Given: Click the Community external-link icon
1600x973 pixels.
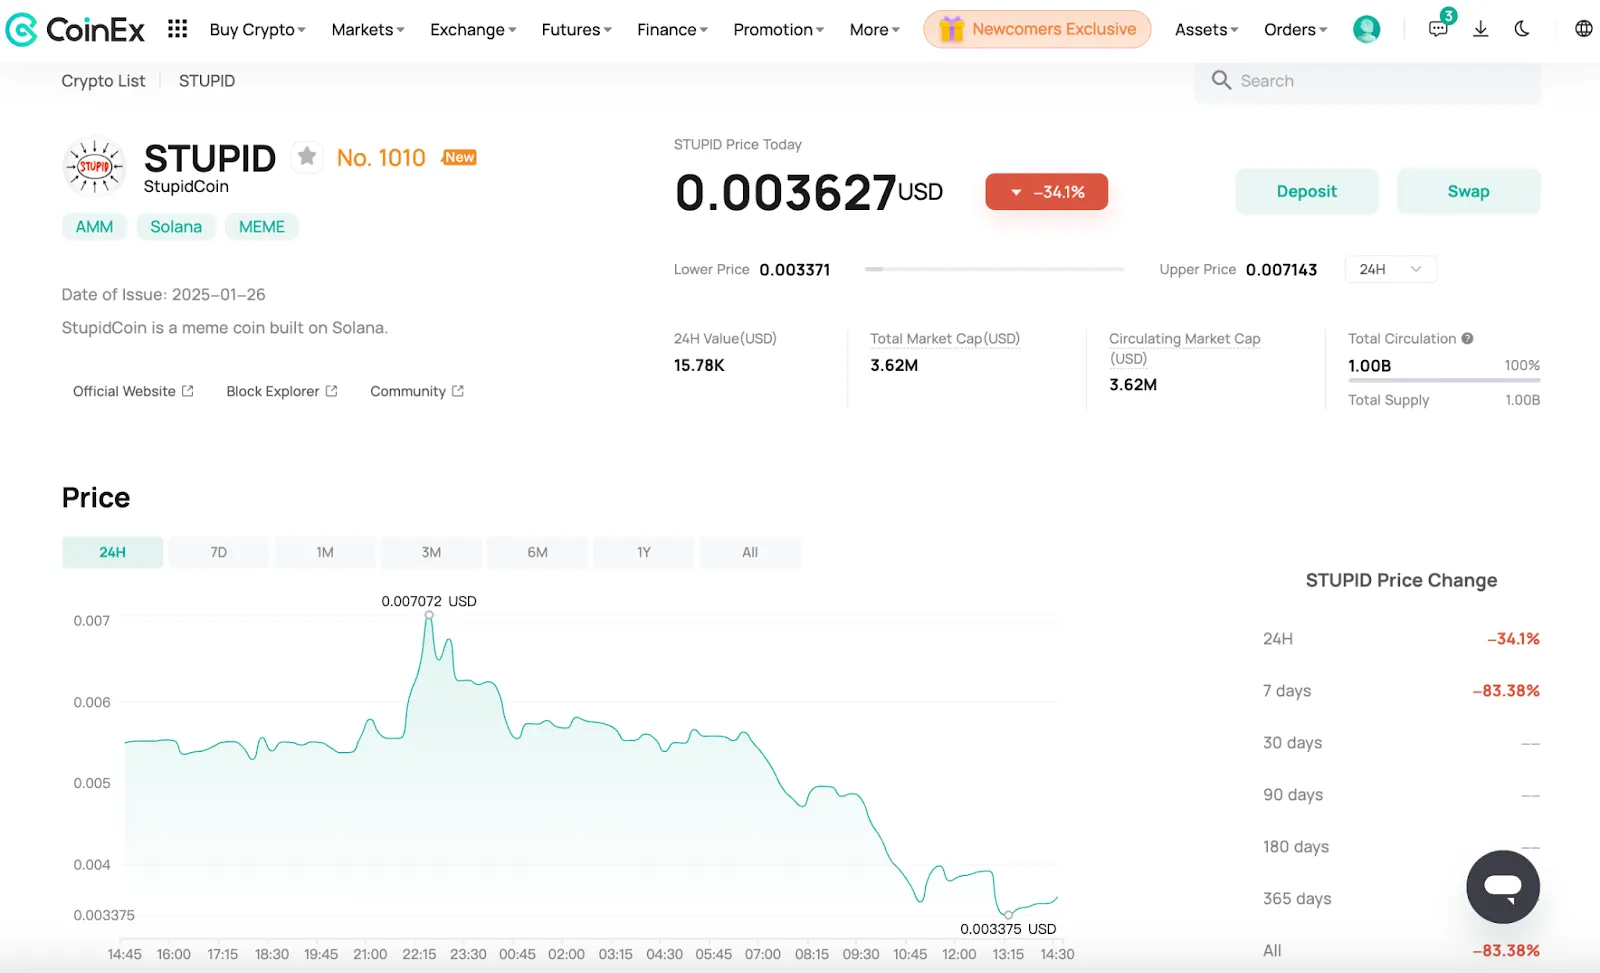Looking at the screenshot, I should 458,391.
